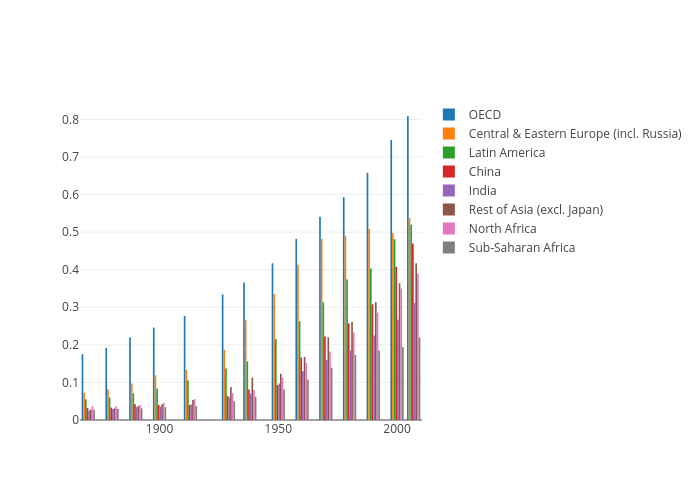Image resolution: width=700 pixels, height=500 pixels.
Task: Click the 0.8 y-axis tick label
Action: 70,119
